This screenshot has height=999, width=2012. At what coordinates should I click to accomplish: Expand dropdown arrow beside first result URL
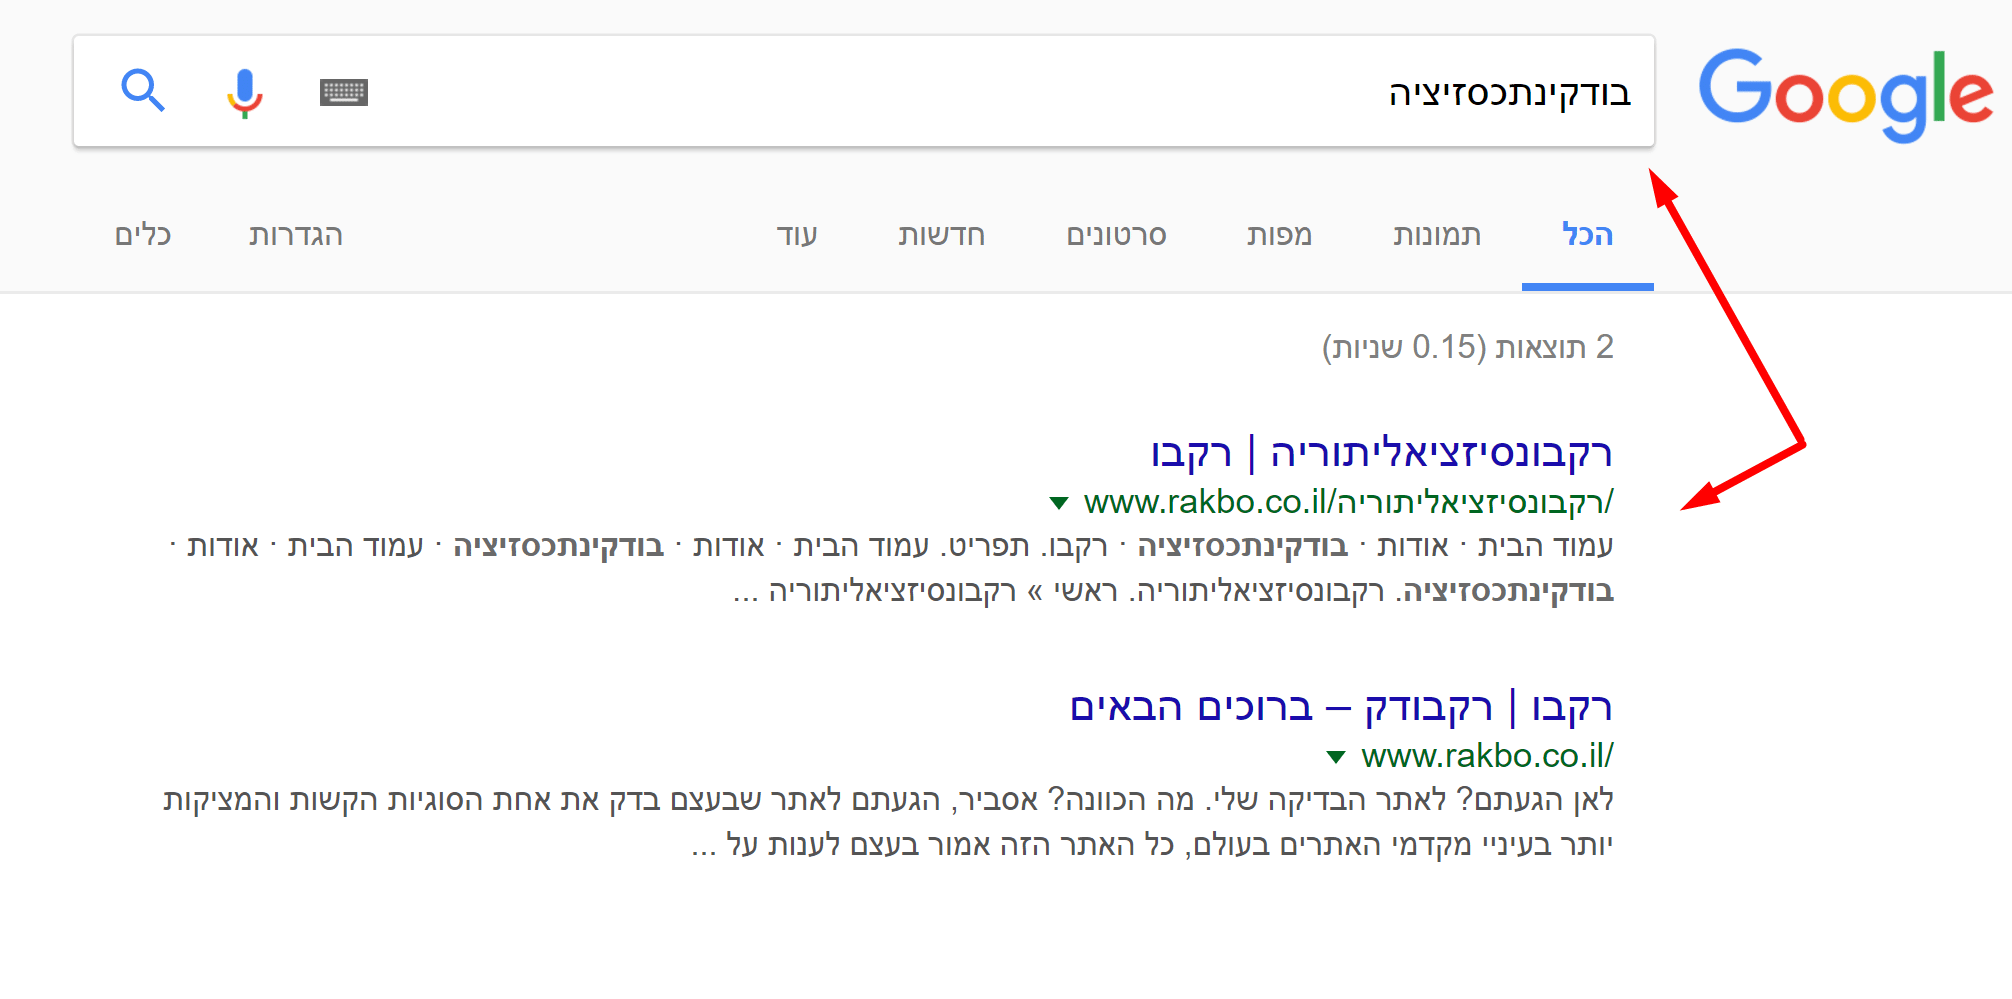(1059, 503)
